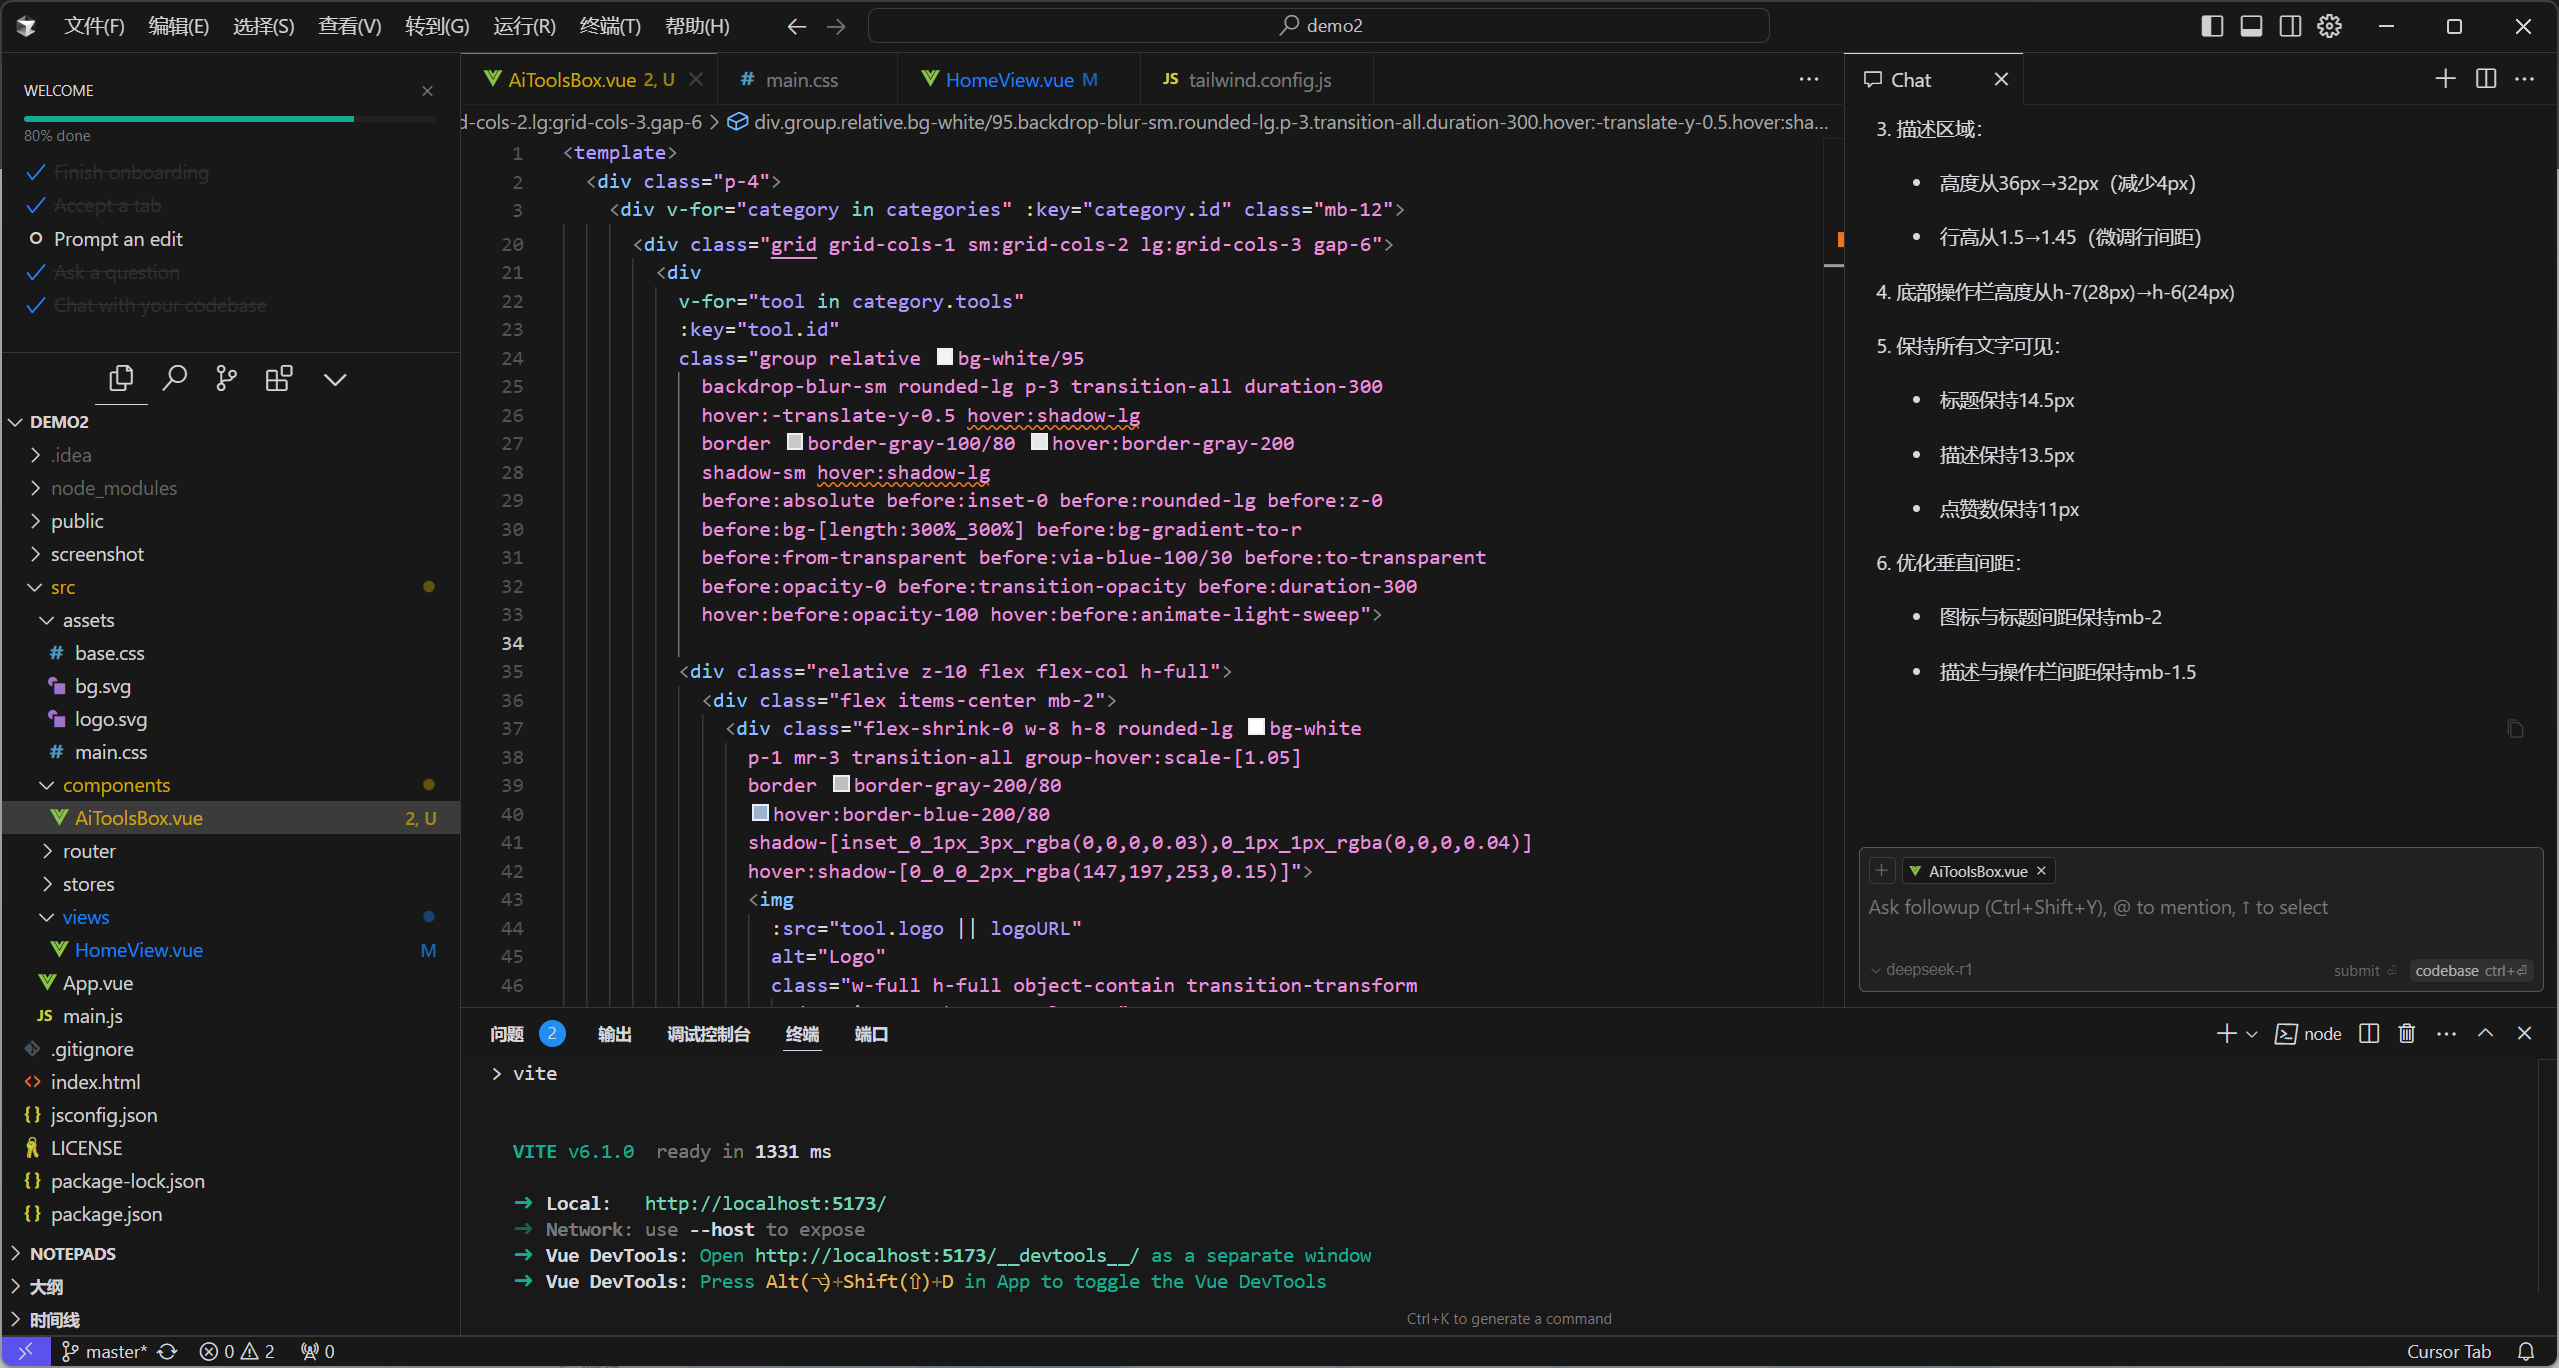The height and width of the screenshot is (1368, 2559).
Task: Open the 文件(F) menu
Action: [x=94, y=26]
